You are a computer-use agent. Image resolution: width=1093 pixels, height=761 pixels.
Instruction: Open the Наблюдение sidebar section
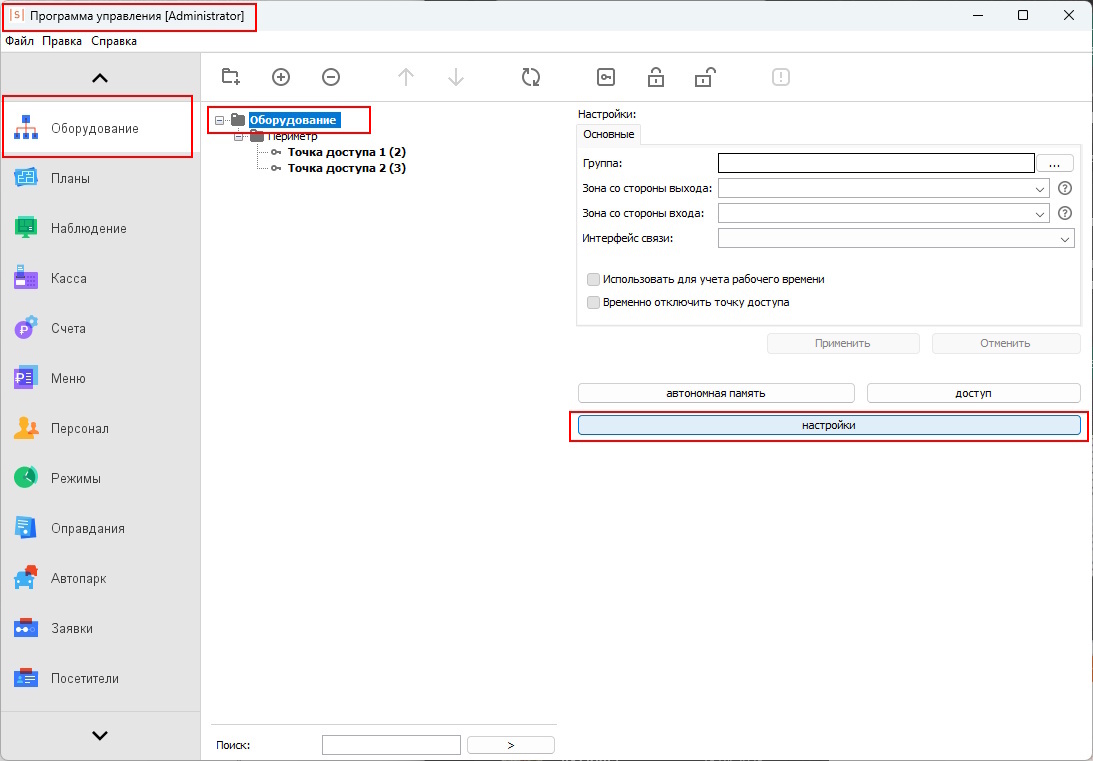(100, 229)
